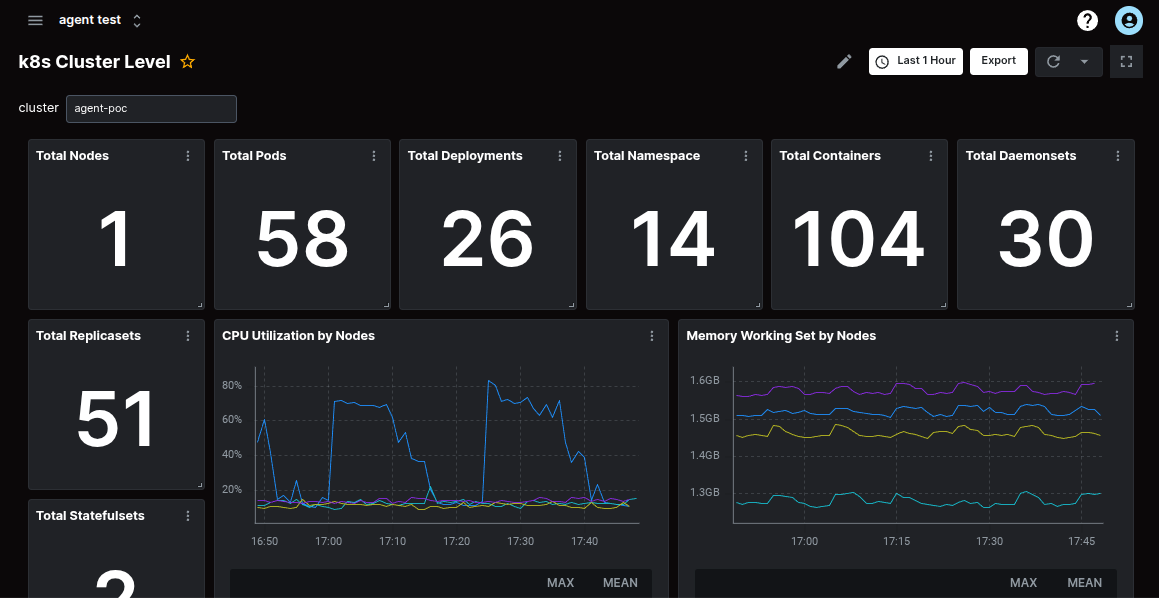Image resolution: width=1159 pixels, height=598 pixels.
Task: Expand the agent test dashboard switcher chevrons
Action: [x=137, y=20]
